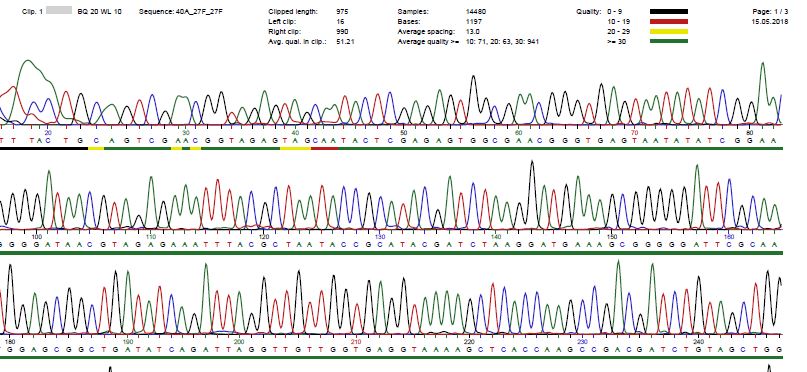Click base position marker 80
The width and height of the screenshot is (807, 372).
click(x=749, y=132)
